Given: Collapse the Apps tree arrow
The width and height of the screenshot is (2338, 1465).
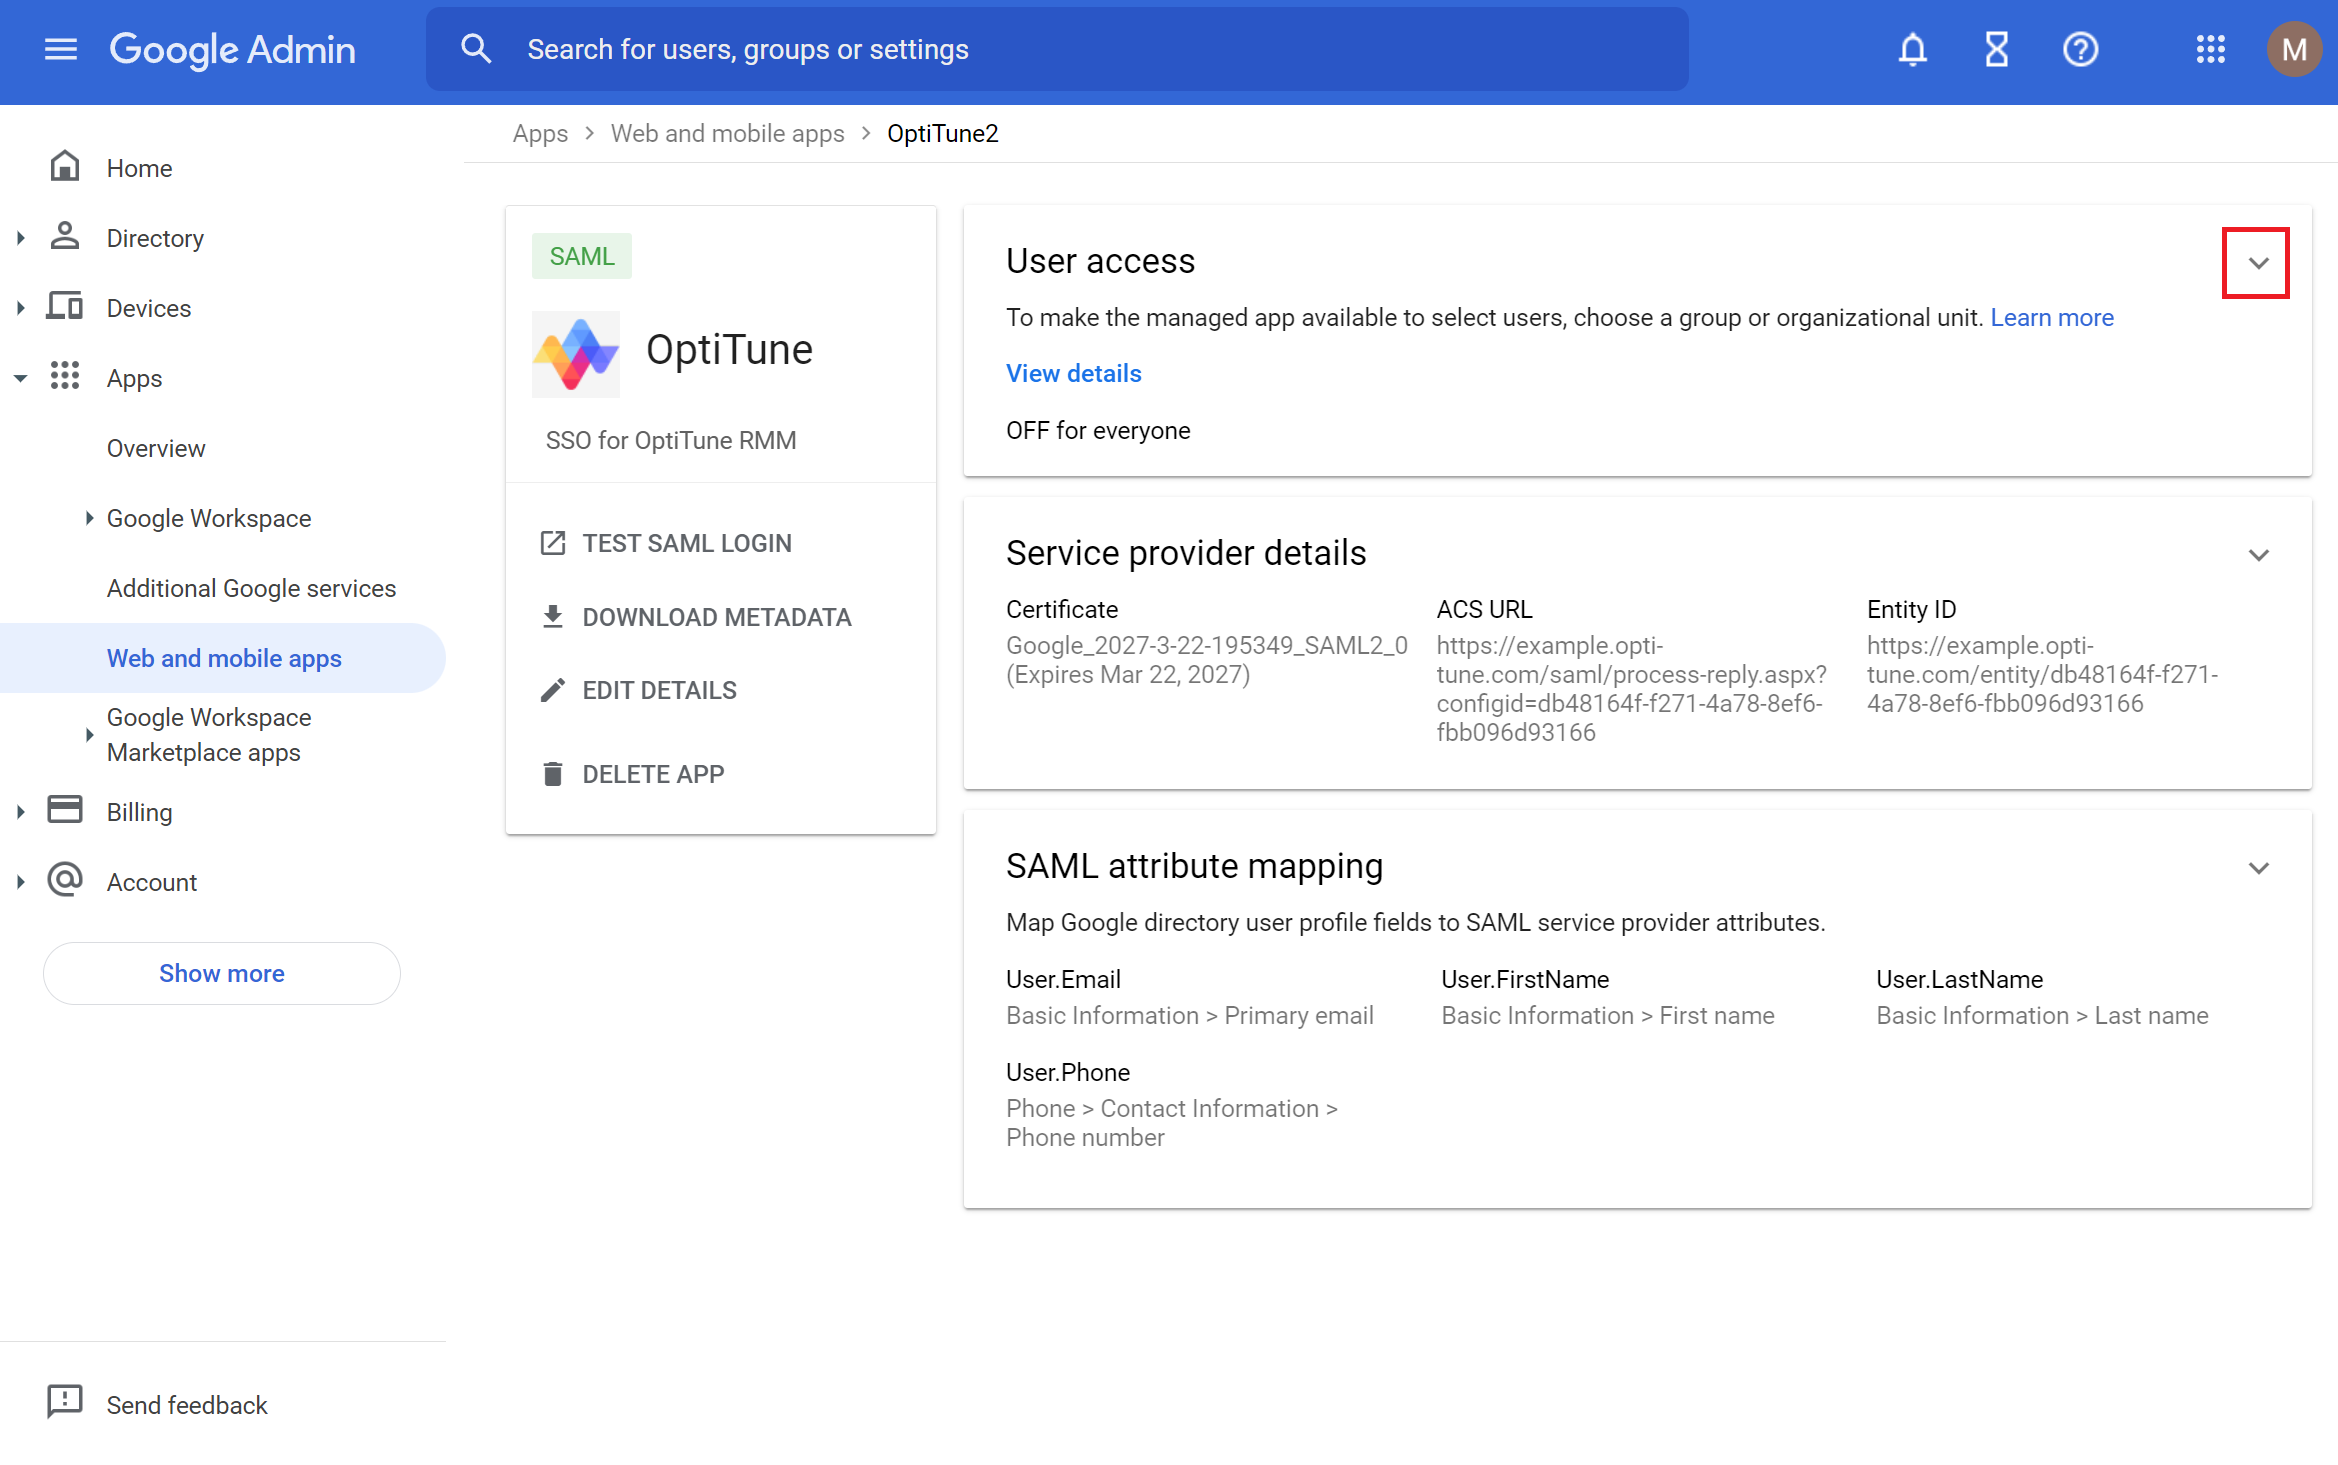Looking at the screenshot, I should coord(21,378).
